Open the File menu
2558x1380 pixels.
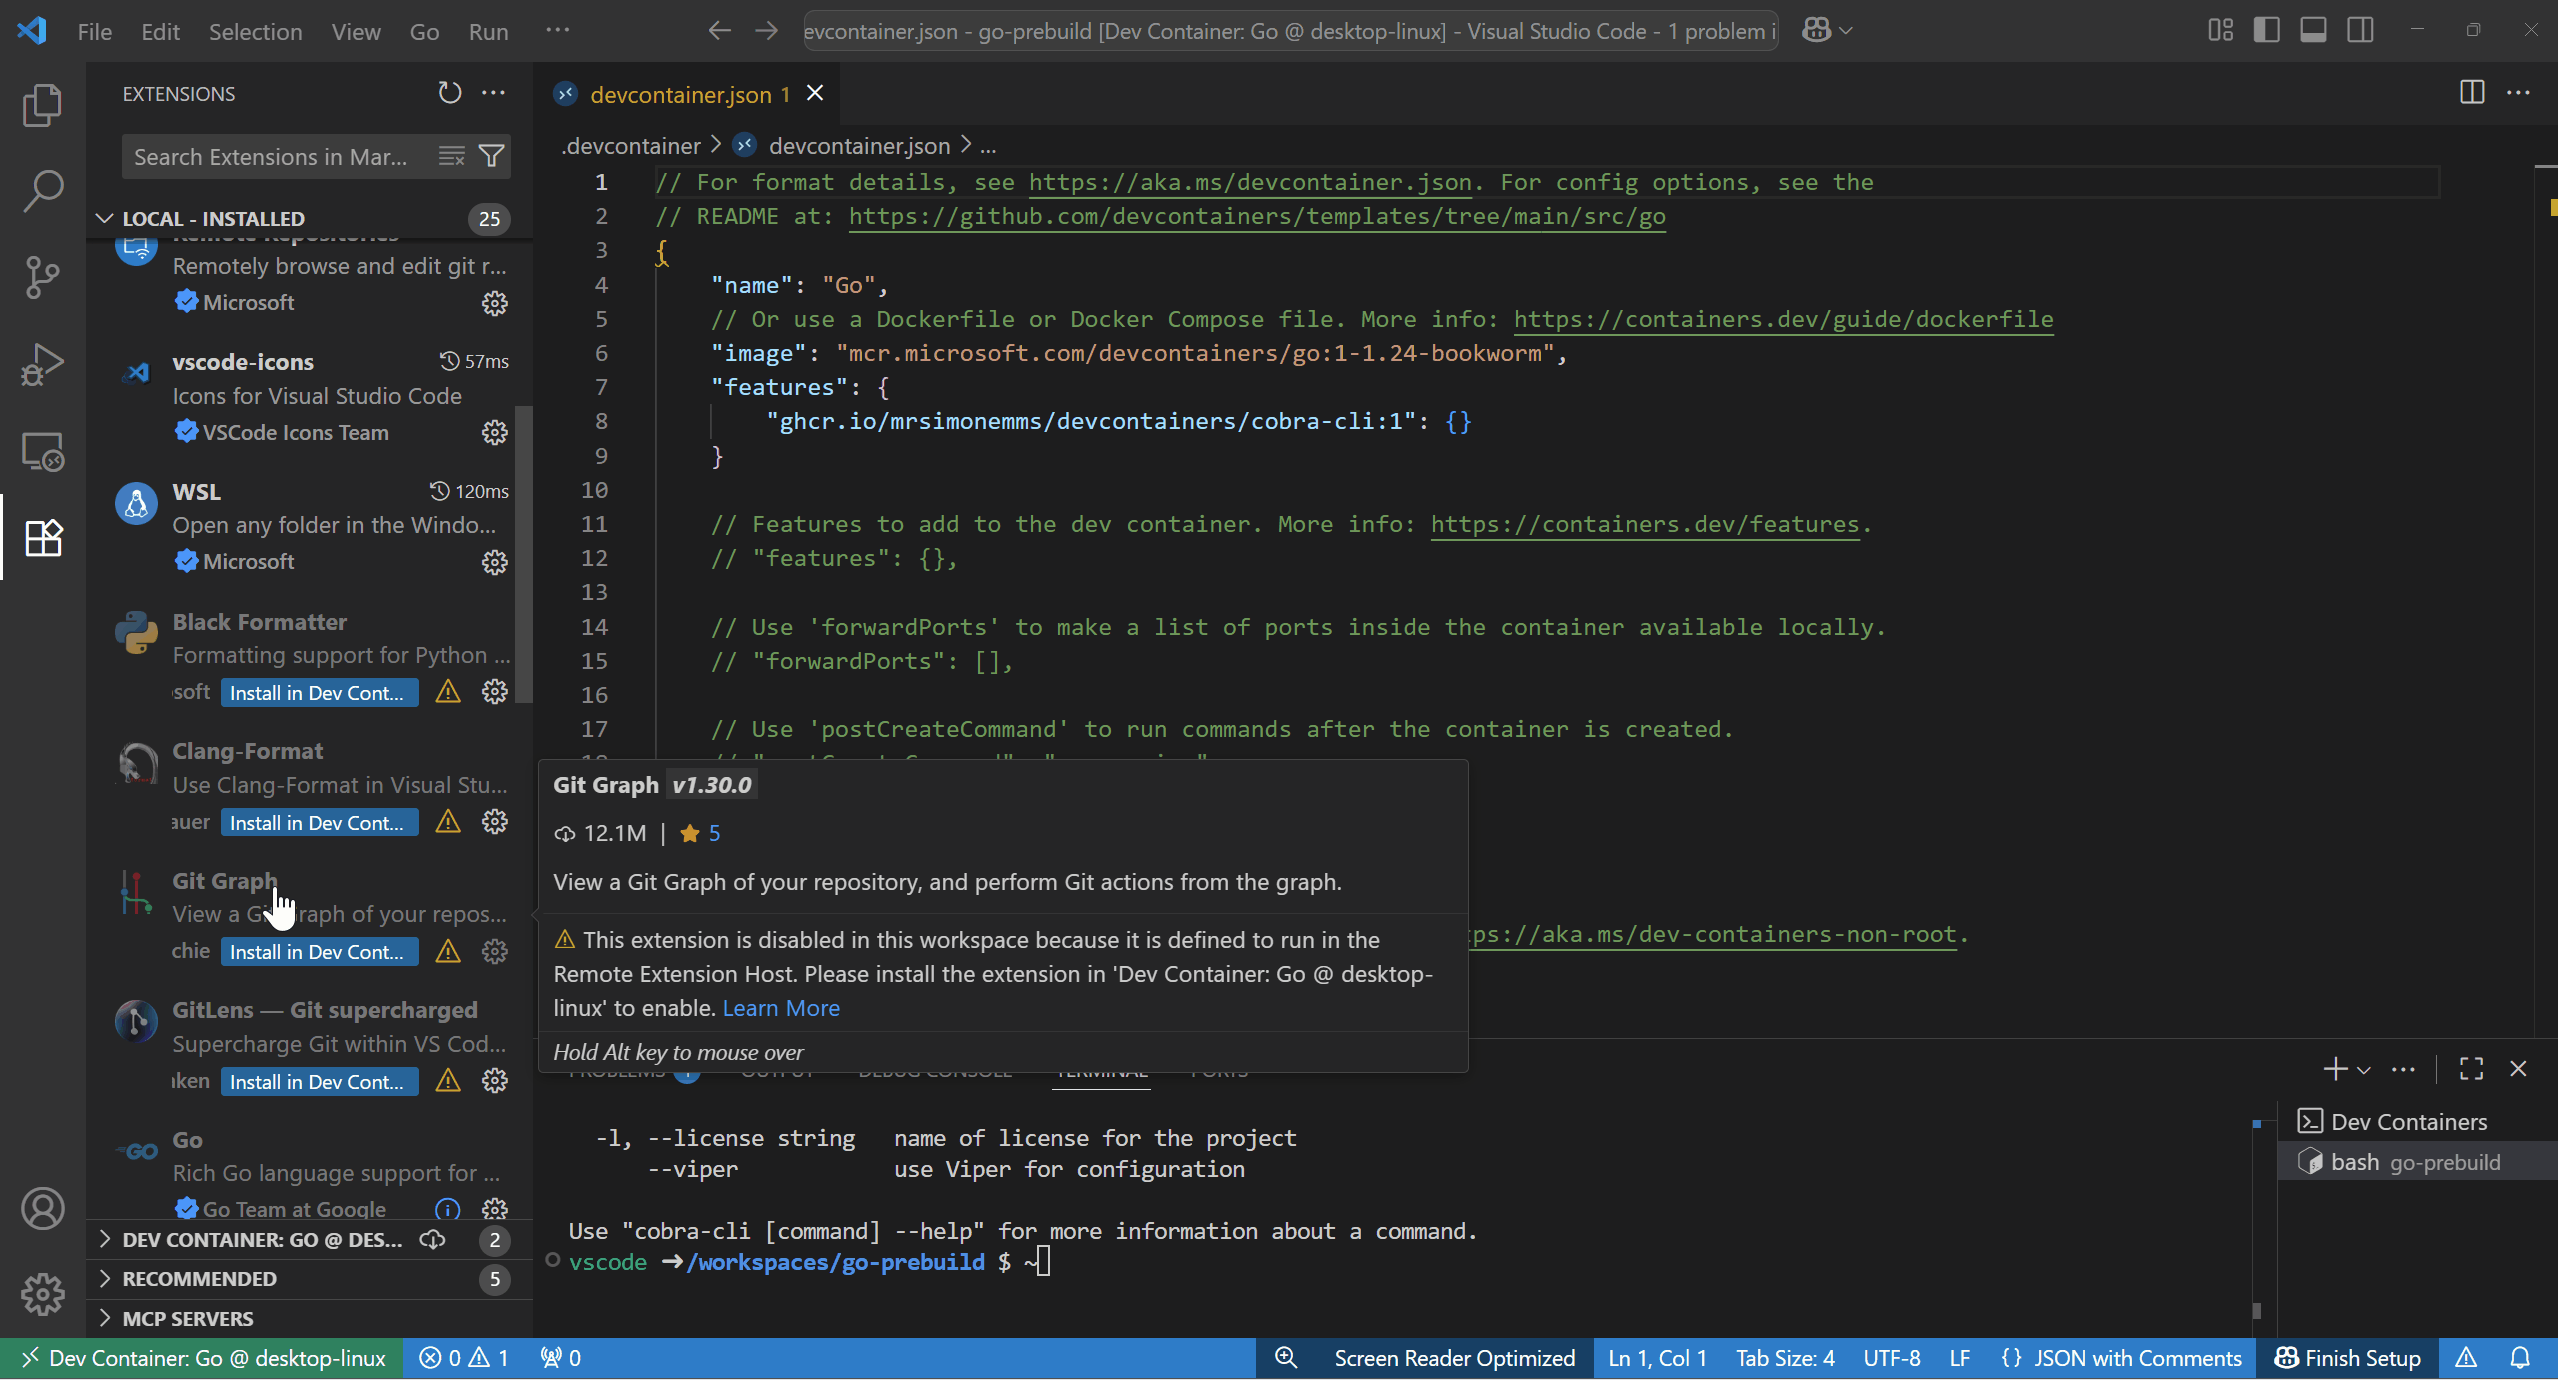[95, 31]
